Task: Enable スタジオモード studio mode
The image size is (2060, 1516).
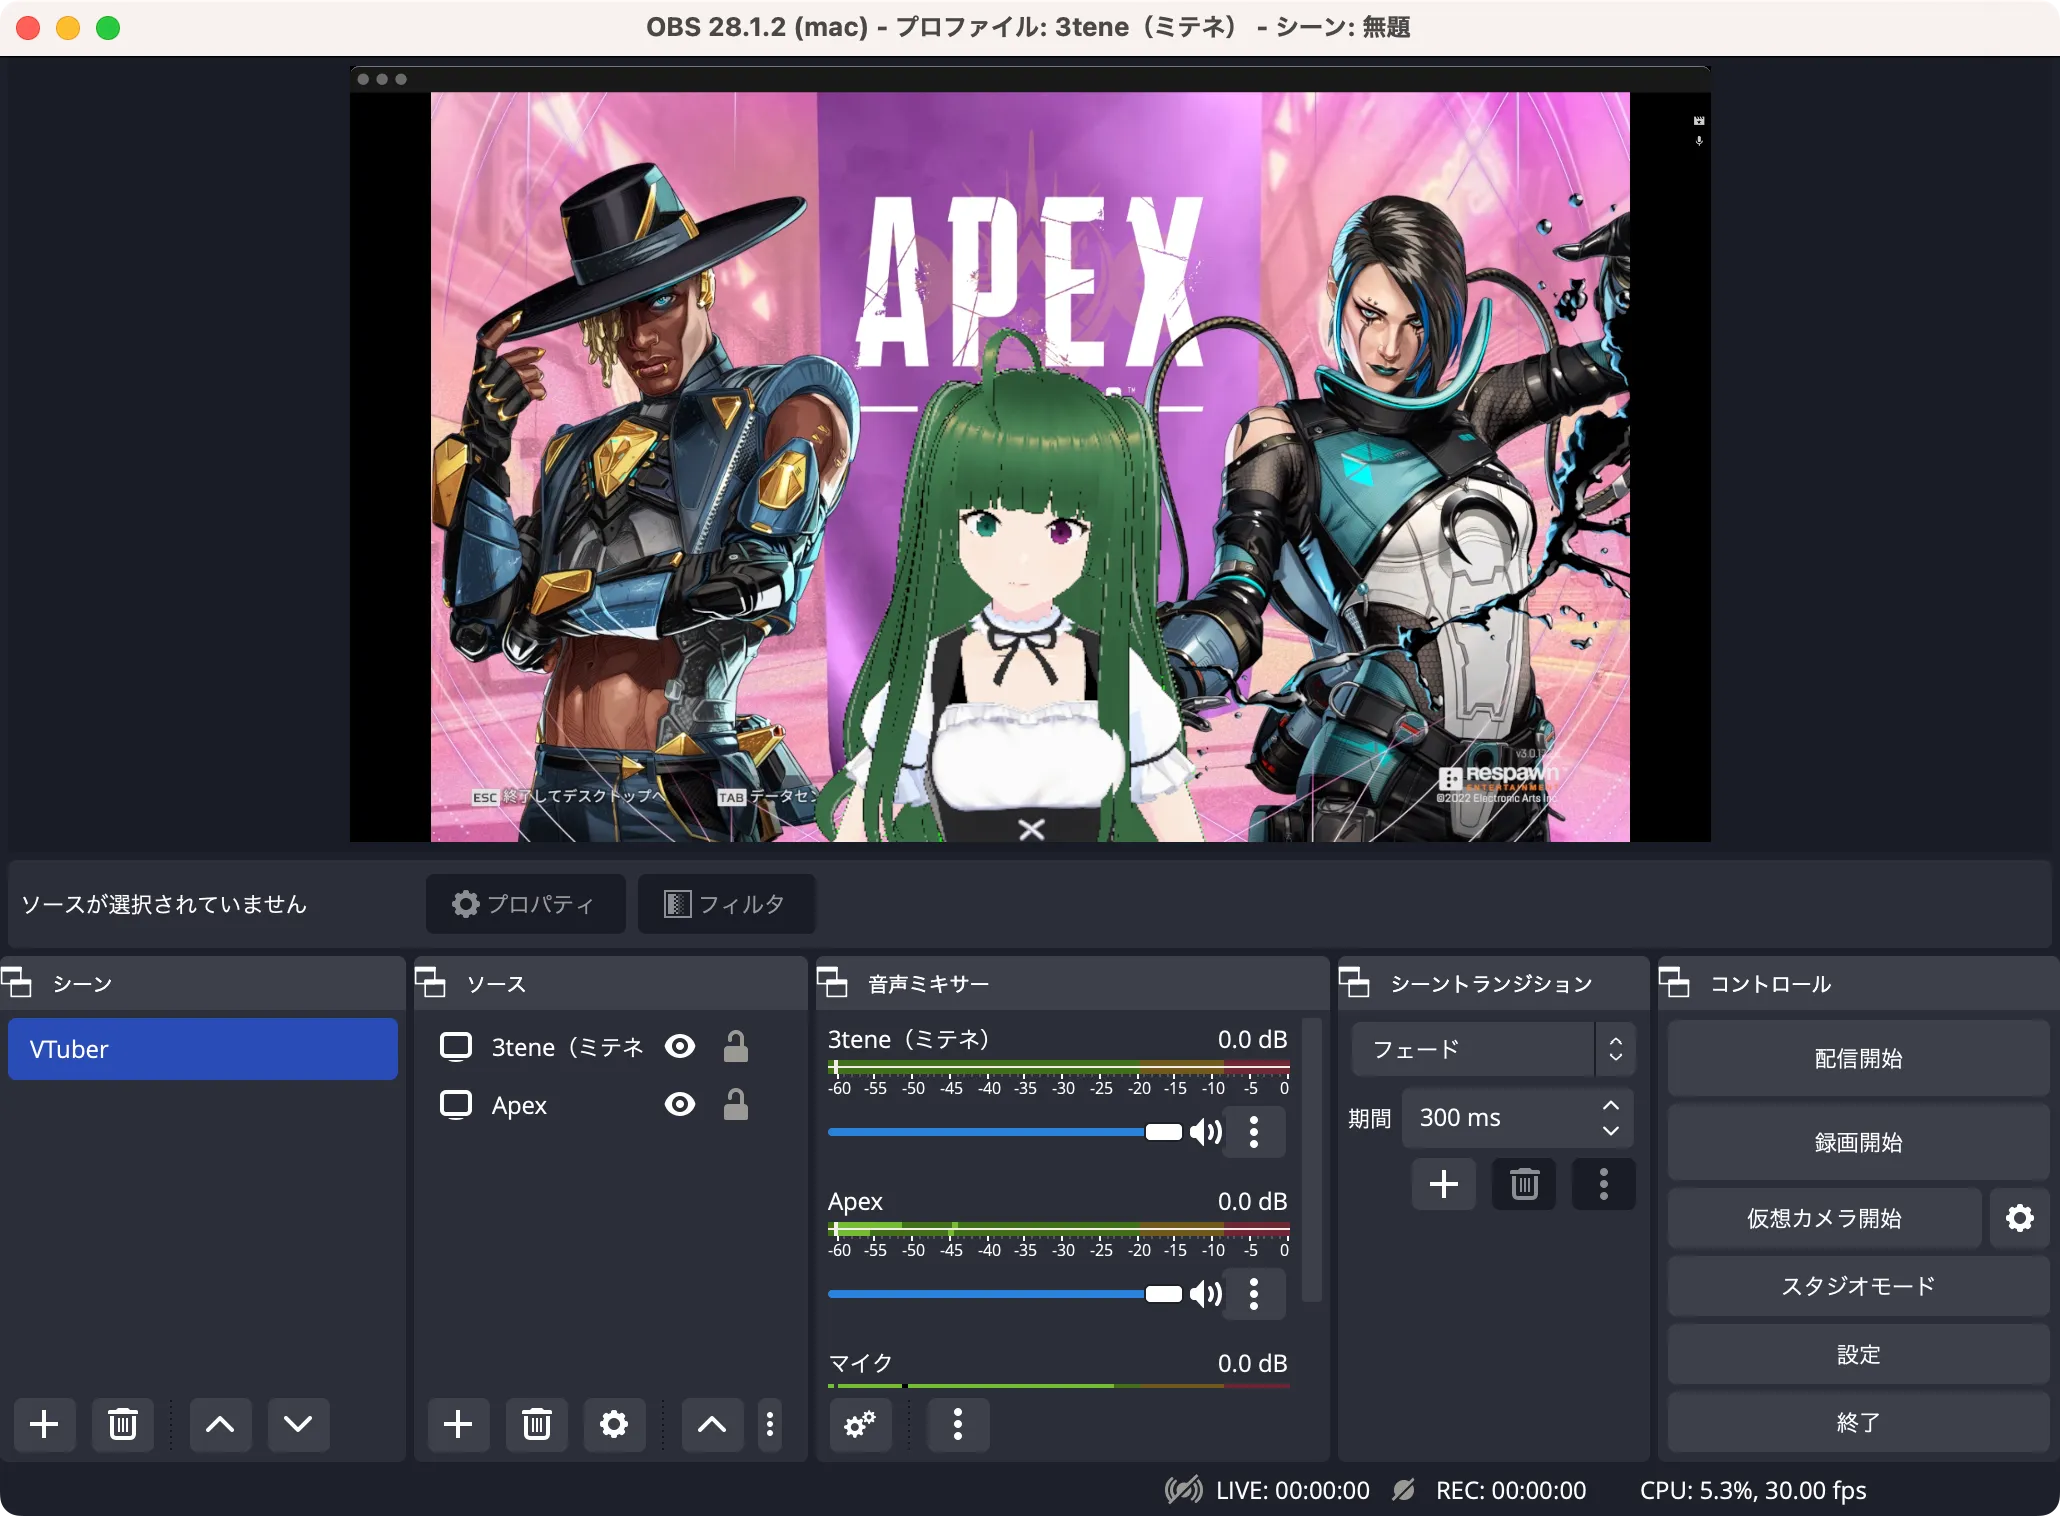Action: (1858, 1286)
